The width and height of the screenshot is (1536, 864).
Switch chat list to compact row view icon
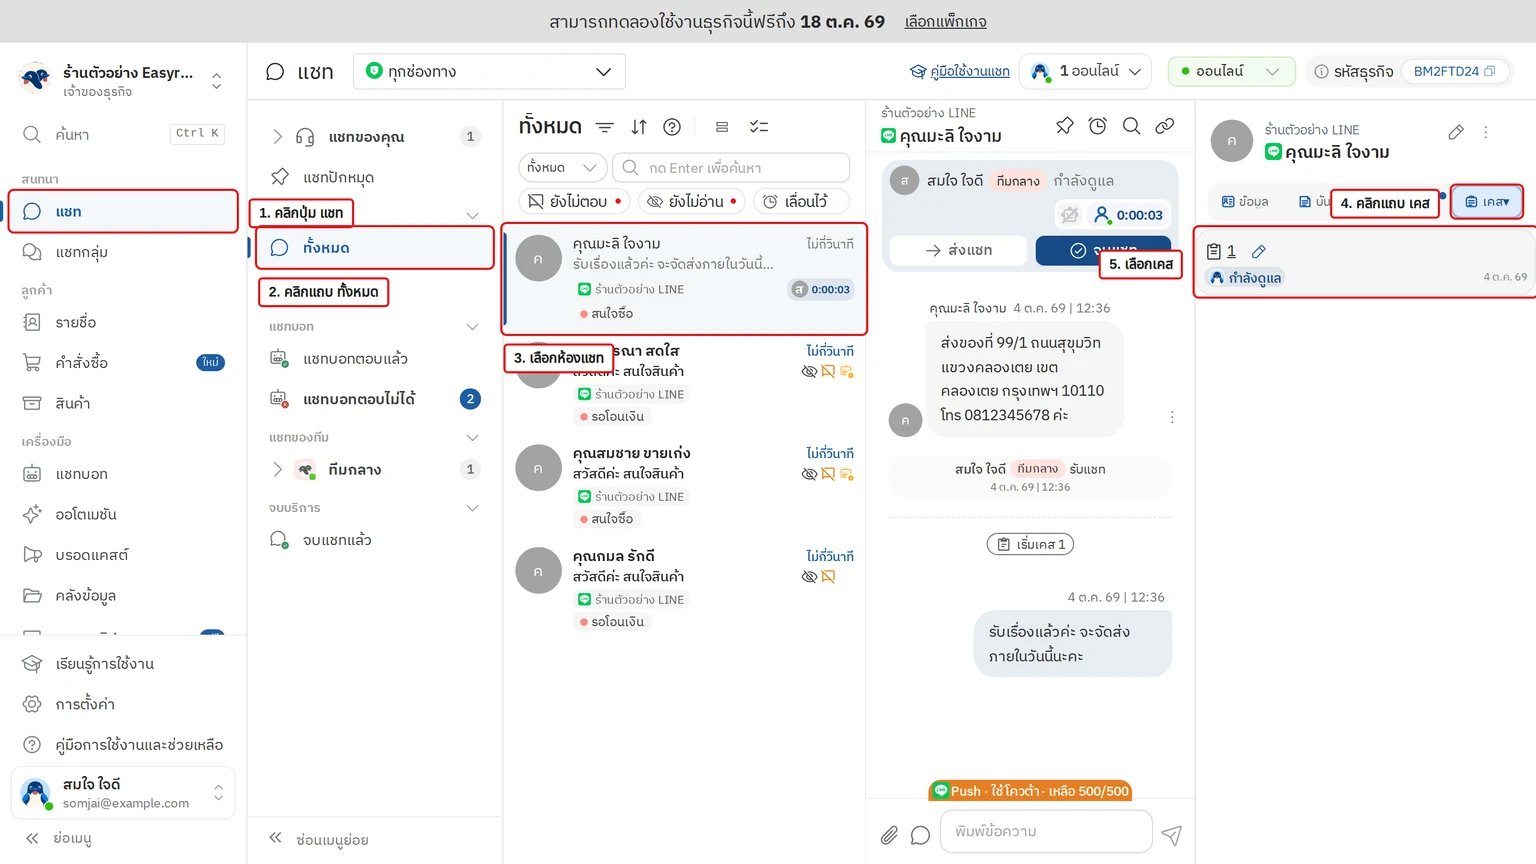click(722, 127)
